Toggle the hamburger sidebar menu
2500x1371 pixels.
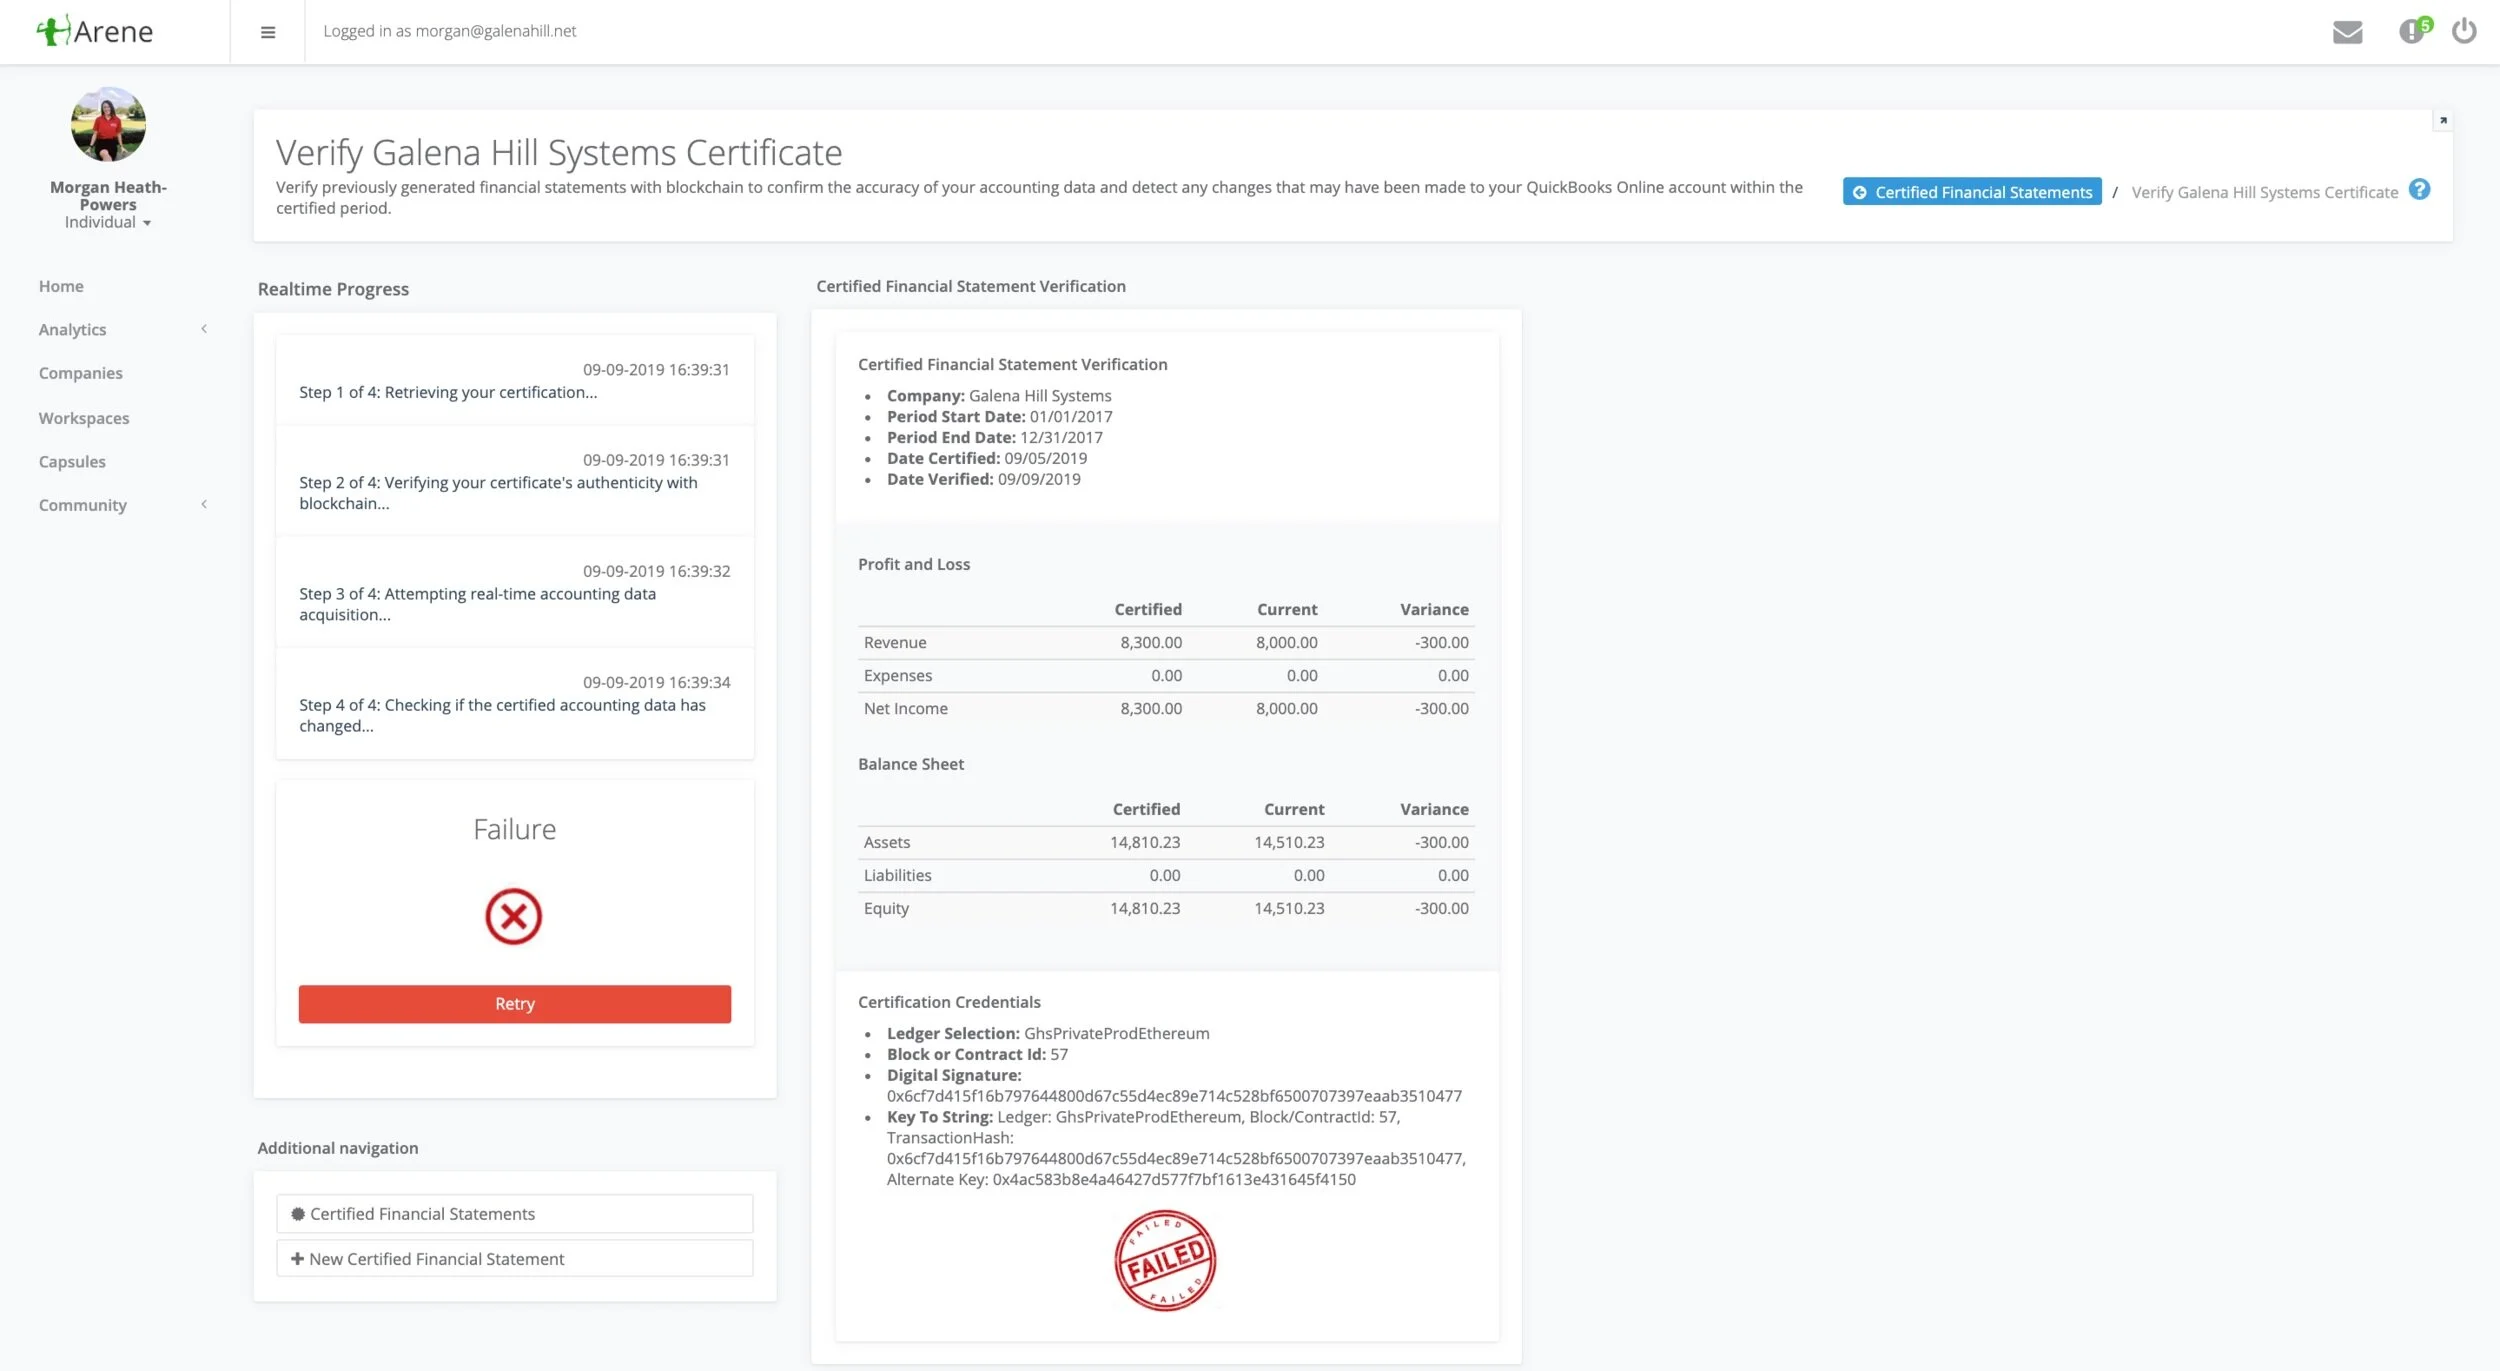click(268, 32)
